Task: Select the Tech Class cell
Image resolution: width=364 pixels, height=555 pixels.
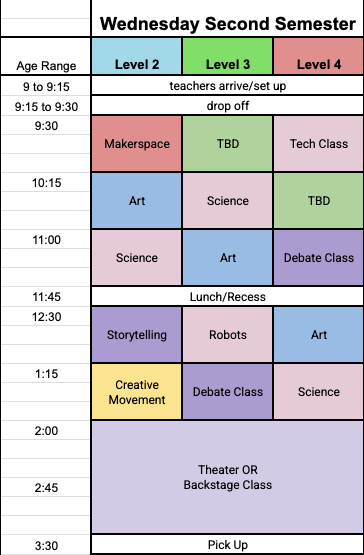Action: click(x=319, y=144)
